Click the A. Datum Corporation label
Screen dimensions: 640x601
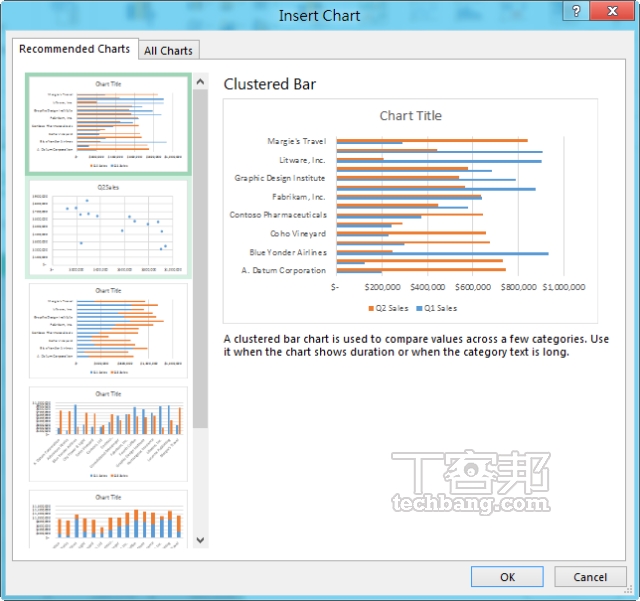pyautogui.click(x=284, y=270)
